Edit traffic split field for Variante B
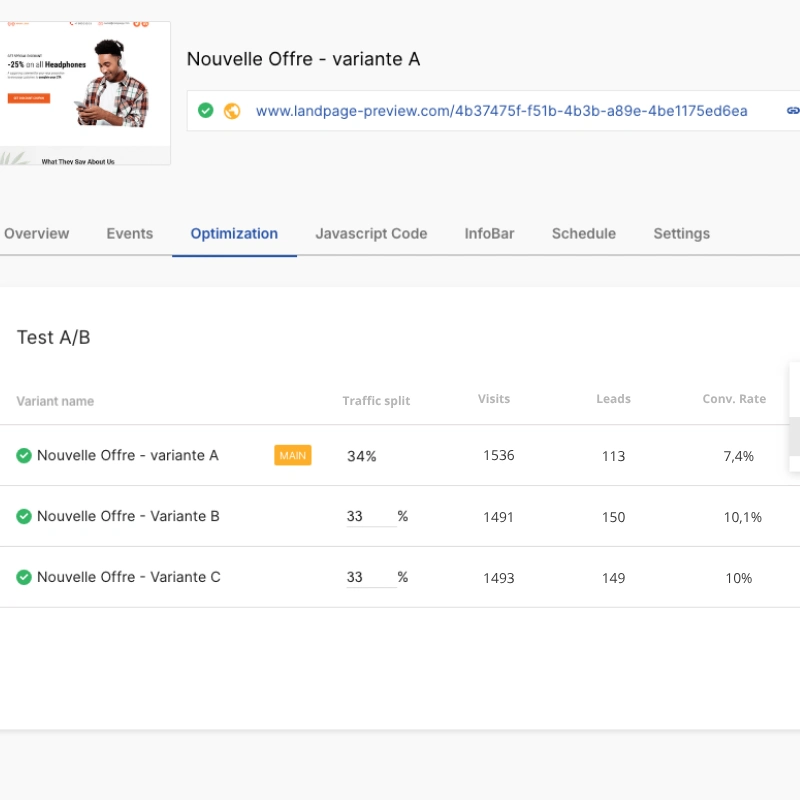The width and height of the screenshot is (800, 800). pos(371,516)
